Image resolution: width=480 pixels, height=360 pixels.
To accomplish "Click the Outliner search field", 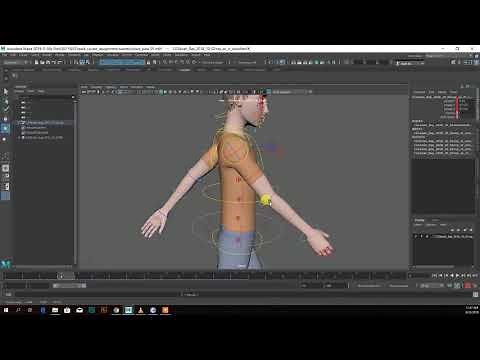I will tap(44, 97).
